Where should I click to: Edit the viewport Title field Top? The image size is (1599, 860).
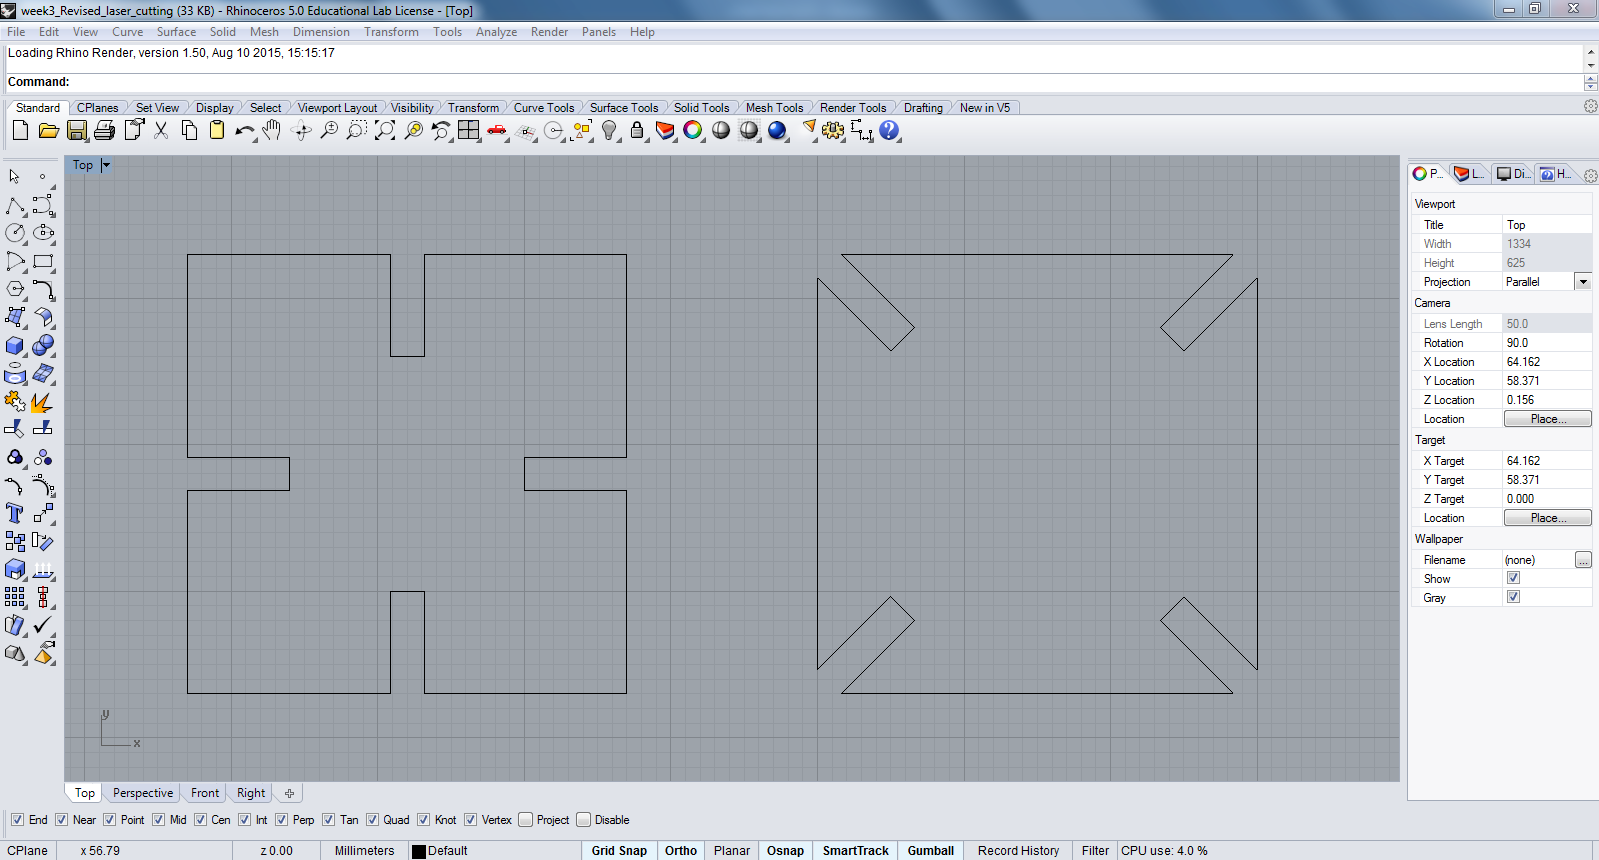click(x=1546, y=225)
